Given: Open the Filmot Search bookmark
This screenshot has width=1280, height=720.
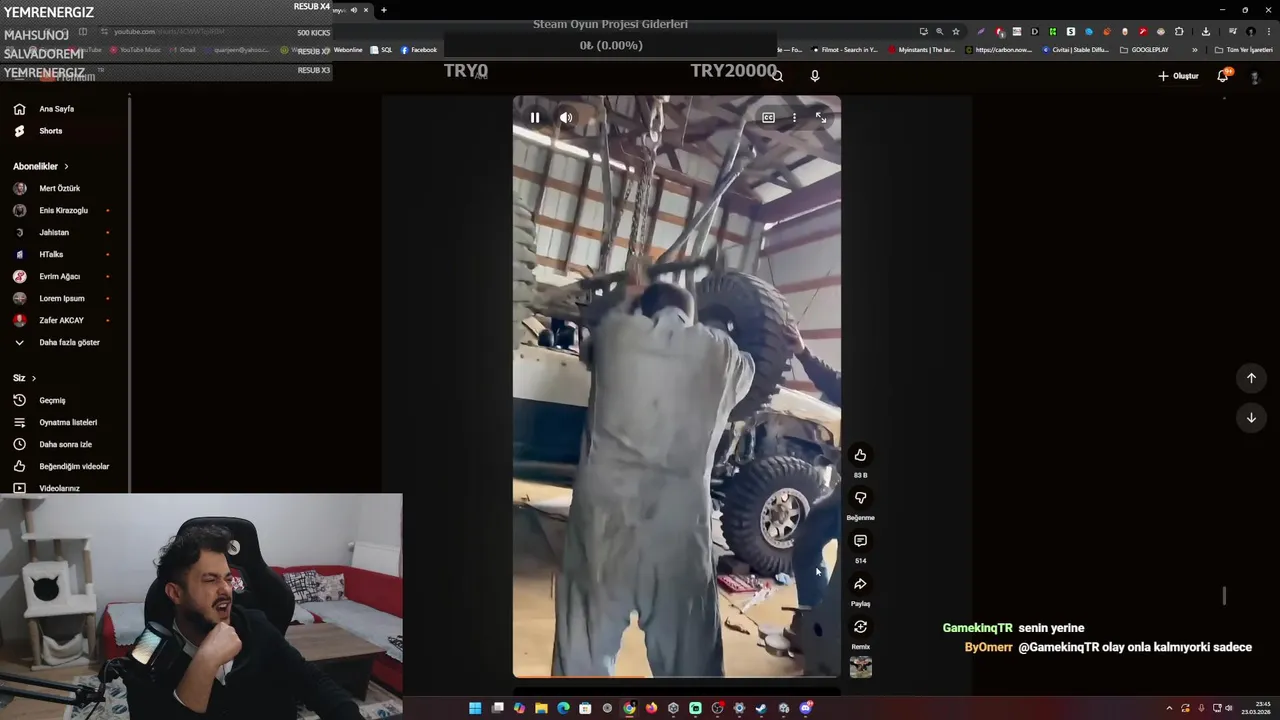Looking at the screenshot, I should click(x=845, y=49).
